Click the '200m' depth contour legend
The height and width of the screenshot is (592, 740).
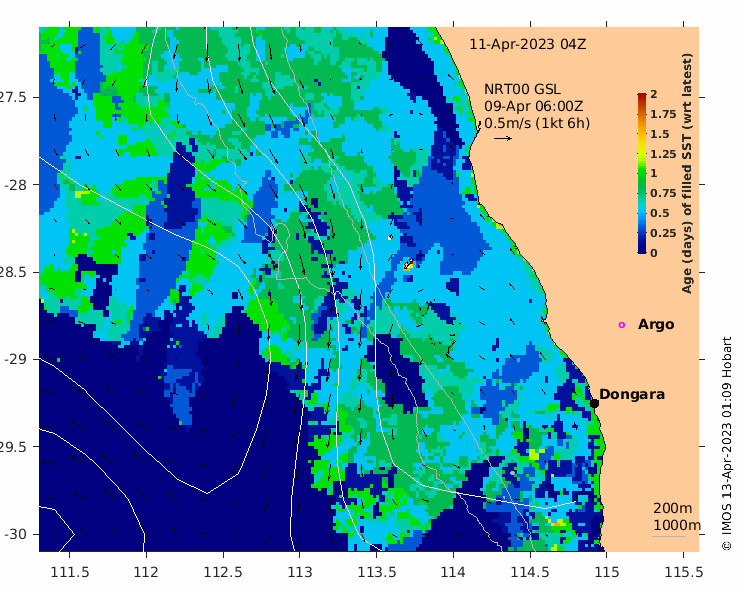[x=673, y=508]
